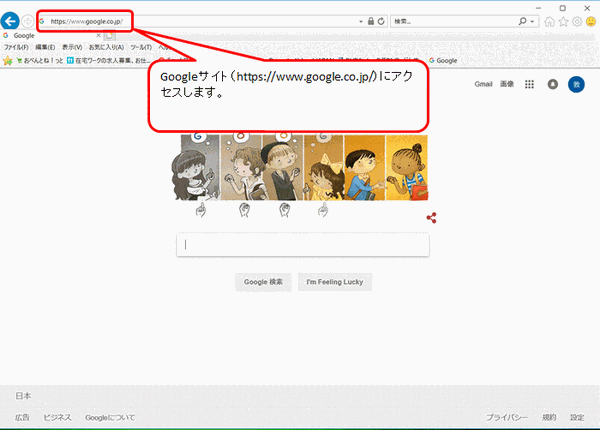Open the 編集(E) menu

pyautogui.click(x=45, y=47)
